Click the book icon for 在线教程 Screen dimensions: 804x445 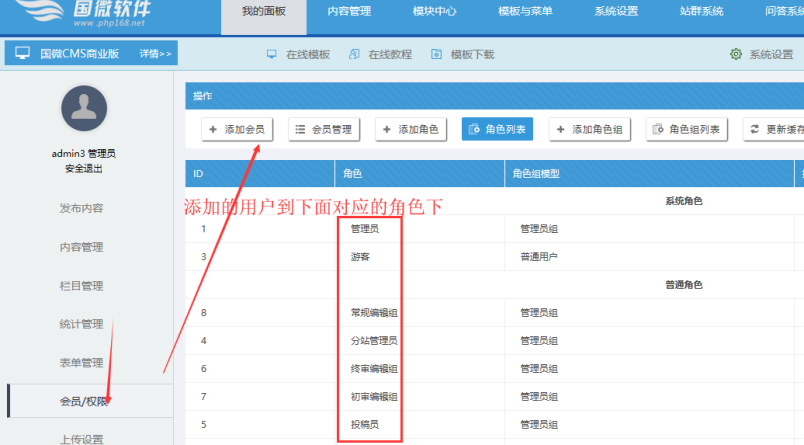click(353, 54)
